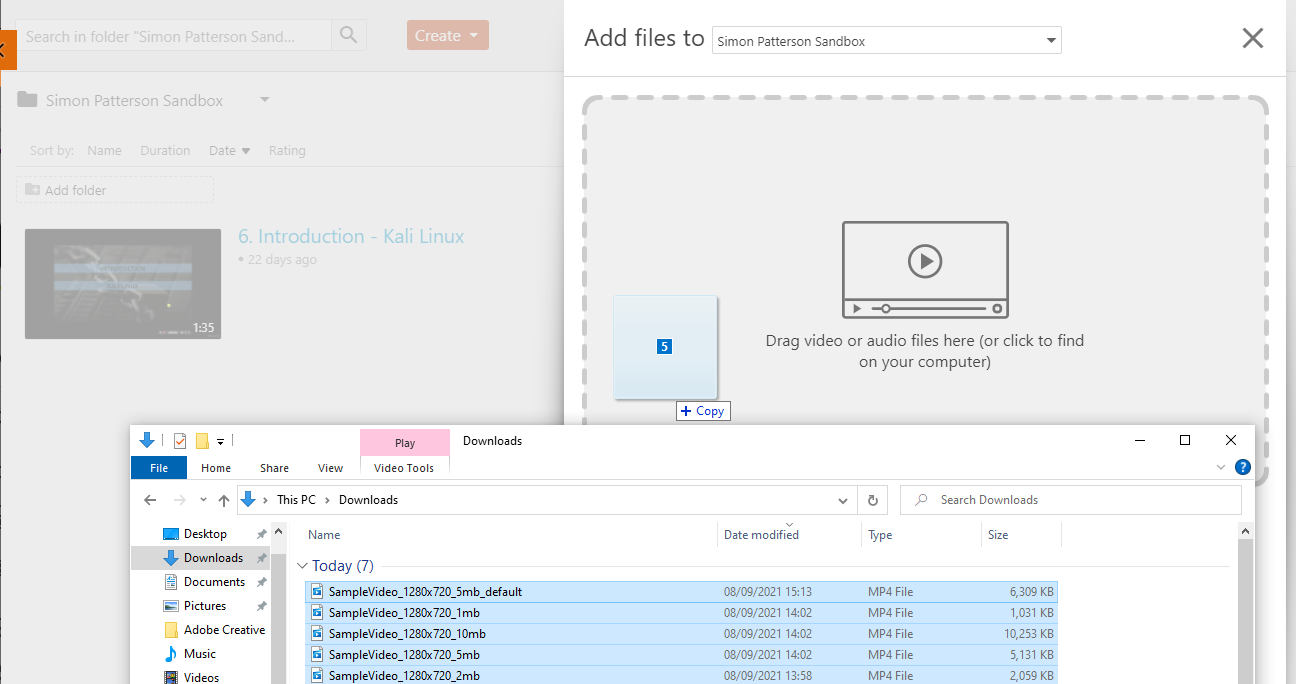The image size is (1296, 684).
Task: Click the MP4 icon of SampleVideo_1280x720_1mb
Action: tap(318, 613)
